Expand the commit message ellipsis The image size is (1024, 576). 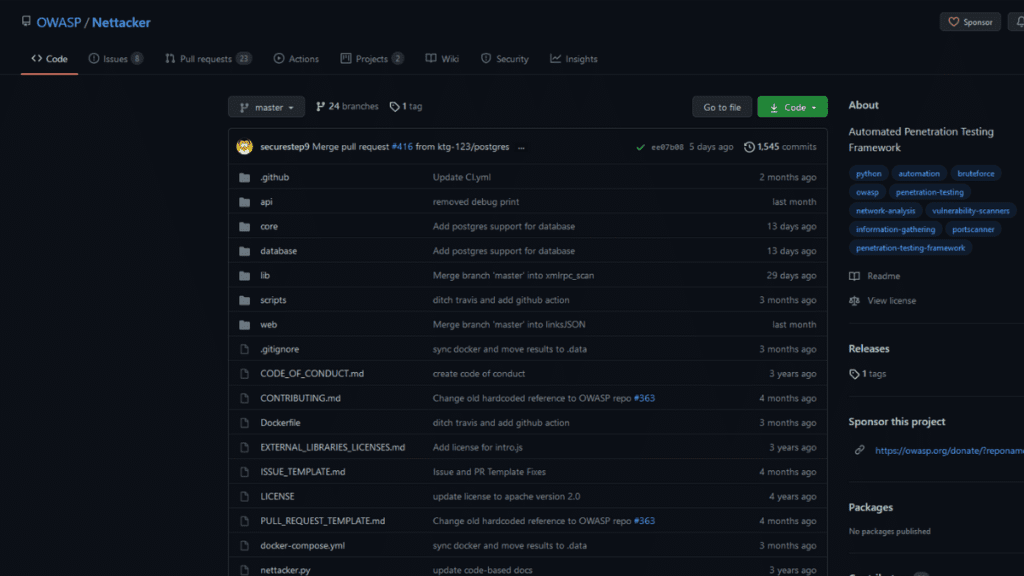(x=521, y=148)
